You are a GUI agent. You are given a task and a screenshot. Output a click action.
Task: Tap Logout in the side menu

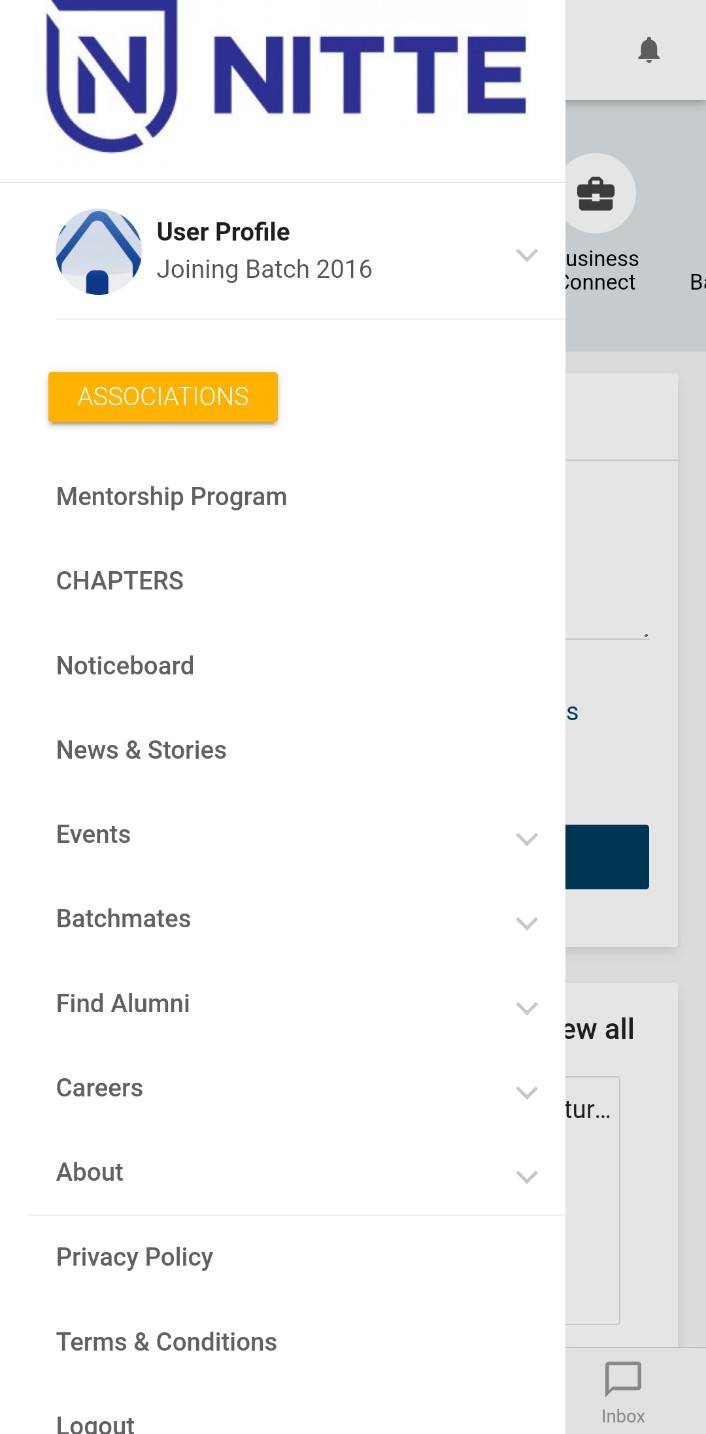click(95, 1423)
